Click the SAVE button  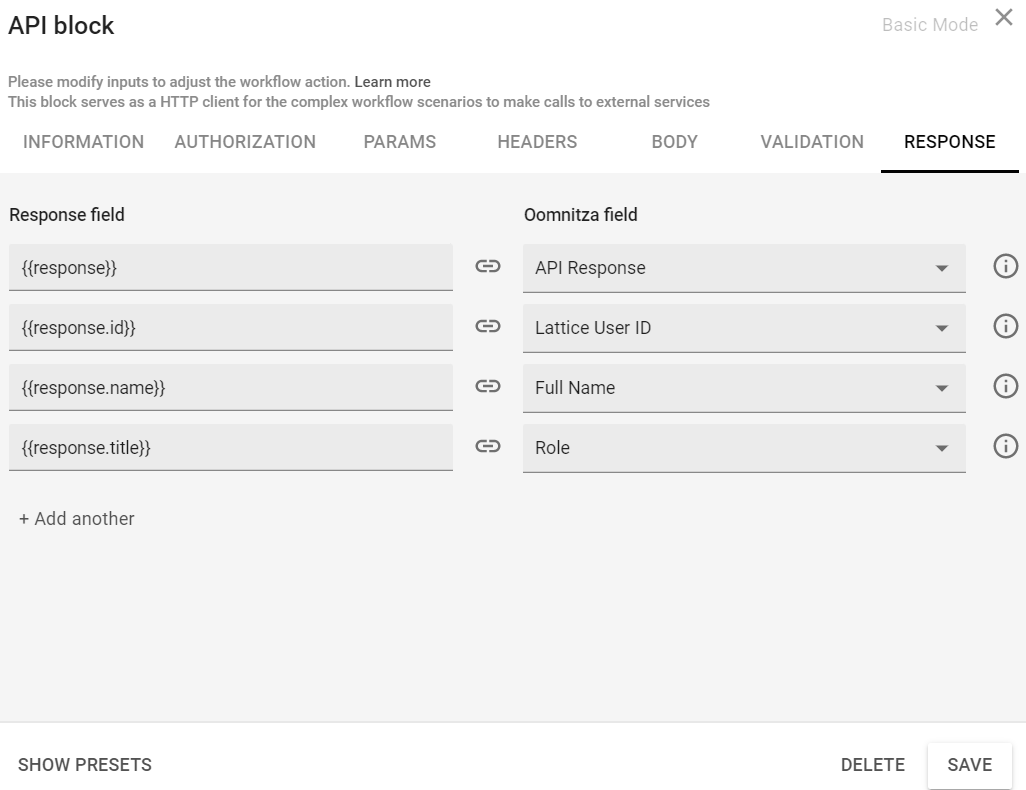pyautogui.click(x=969, y=764)
